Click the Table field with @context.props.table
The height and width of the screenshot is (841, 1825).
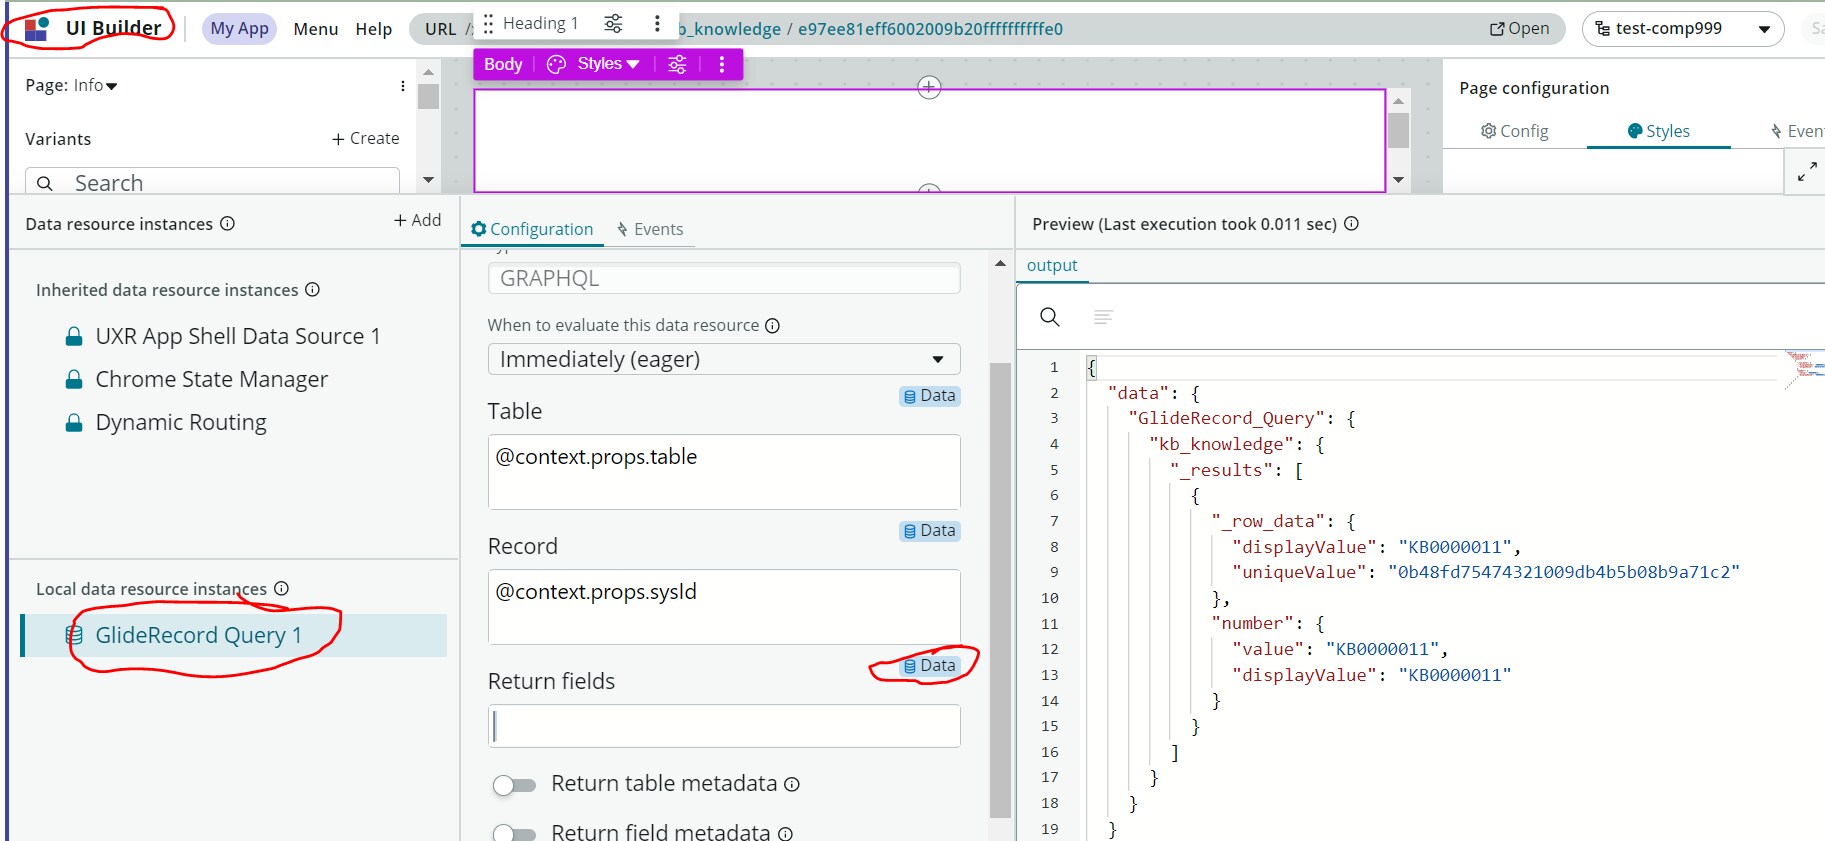coord(724,472)
